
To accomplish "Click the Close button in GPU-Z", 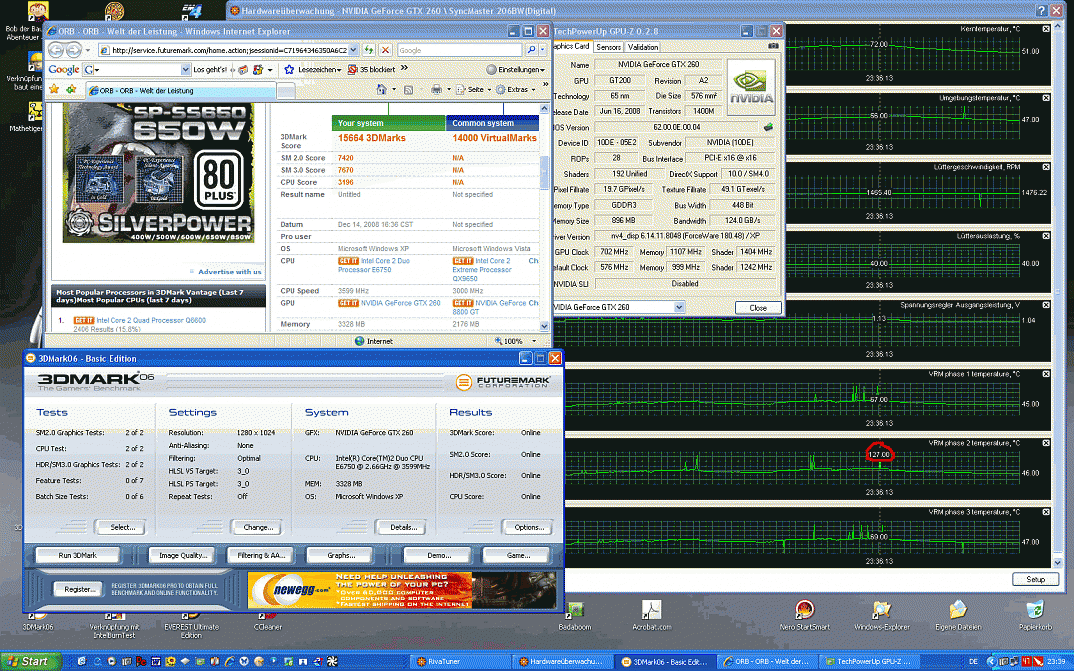I will pyautogui.click(x=758, y=307).
